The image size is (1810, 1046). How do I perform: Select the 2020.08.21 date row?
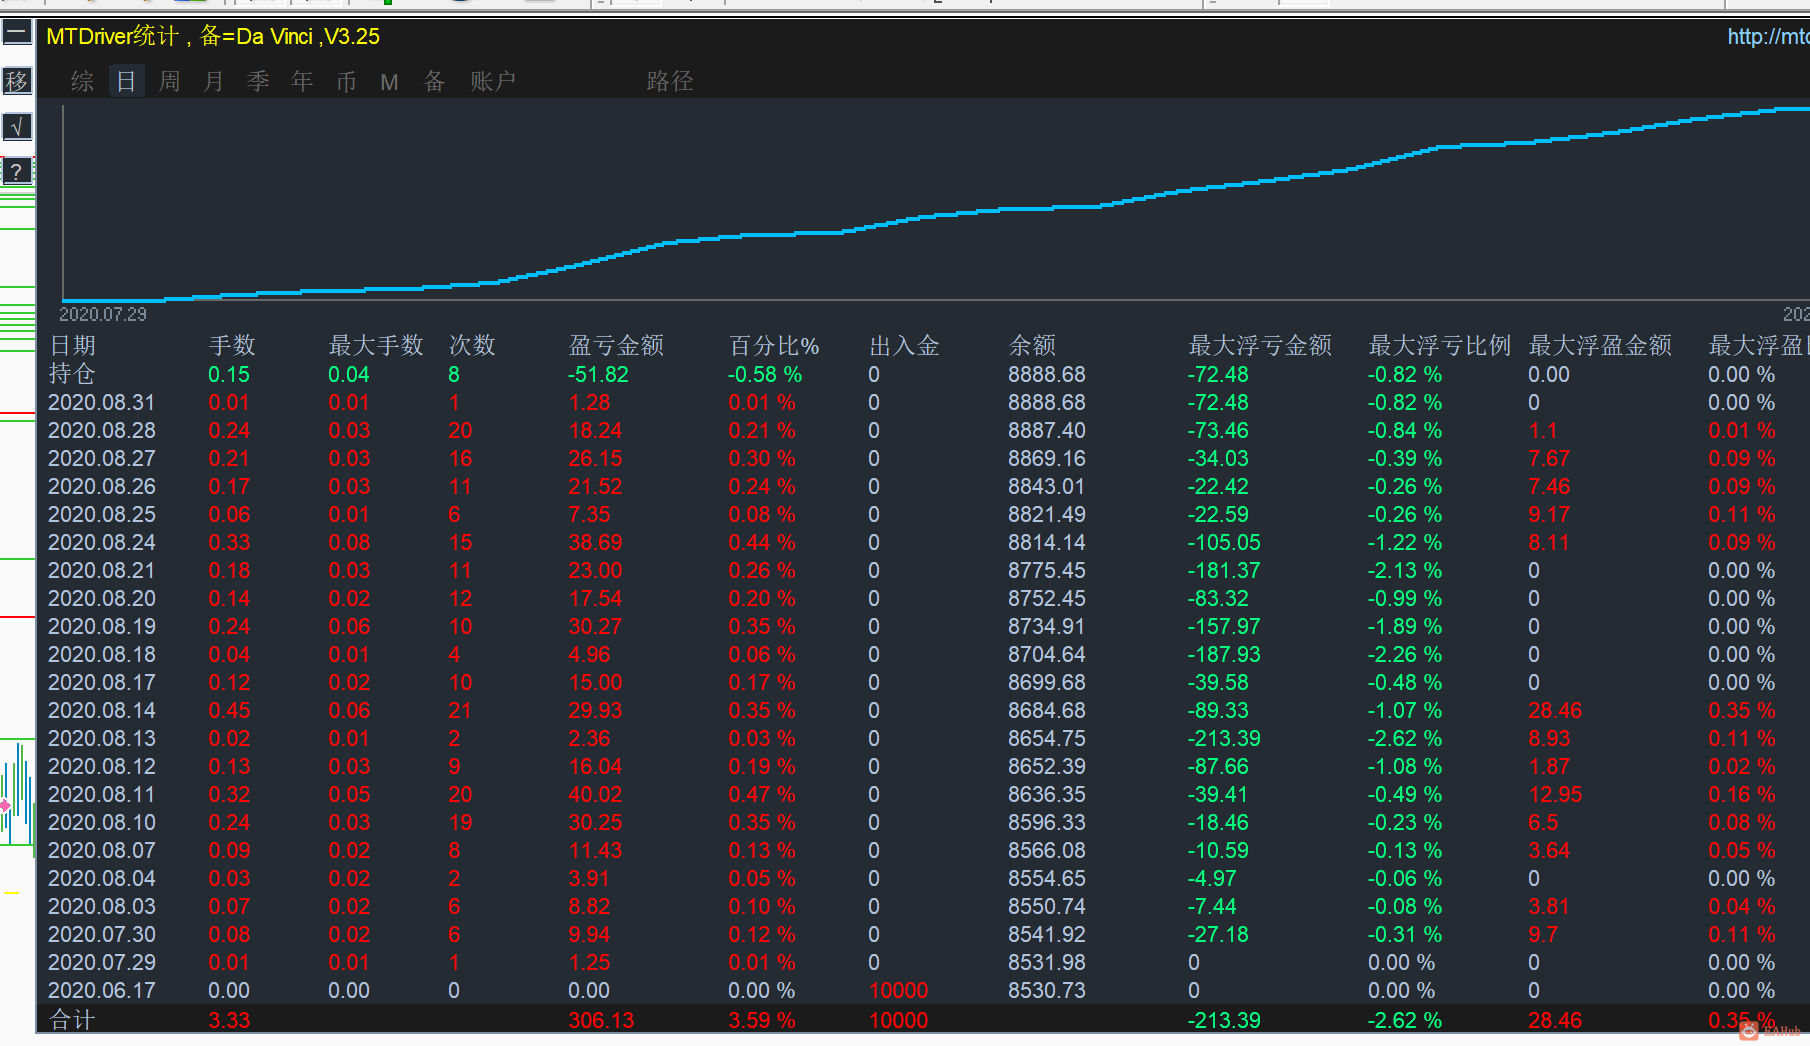(x=102, y=570)
